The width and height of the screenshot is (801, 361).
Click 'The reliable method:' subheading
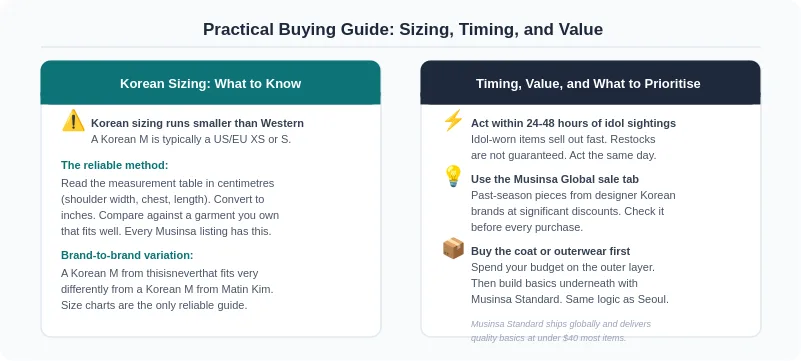pyautogui.click(x=114, y=165)
